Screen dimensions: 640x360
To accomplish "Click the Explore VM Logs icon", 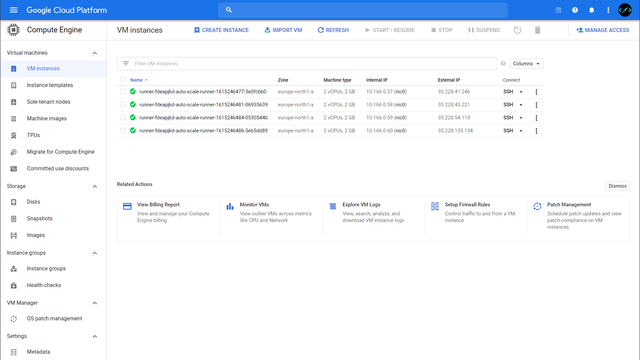I will coord(333,207).
